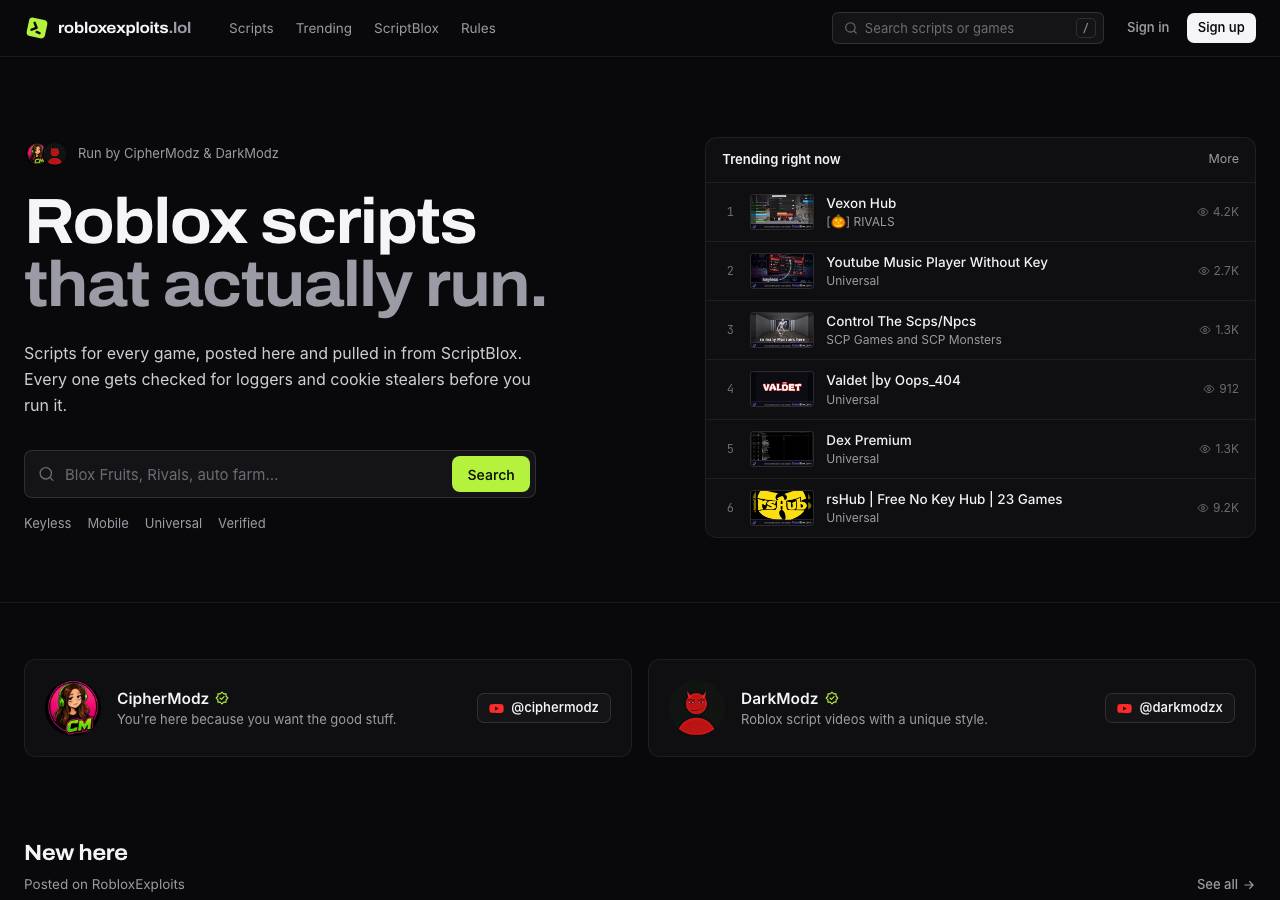Click the verified badge next to DarkModz
Screen dimensions: 1280x900
[x=832, y=698]
